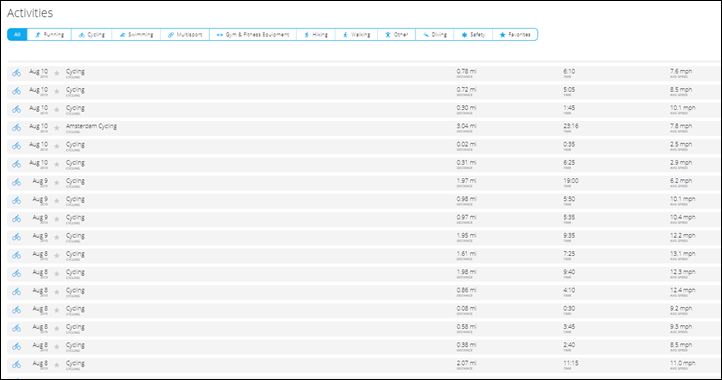Click the bike icon on the 0.72 mi row
Viewport: 722px width, 380px height.
pyautogui.click(x=17, y=91)
